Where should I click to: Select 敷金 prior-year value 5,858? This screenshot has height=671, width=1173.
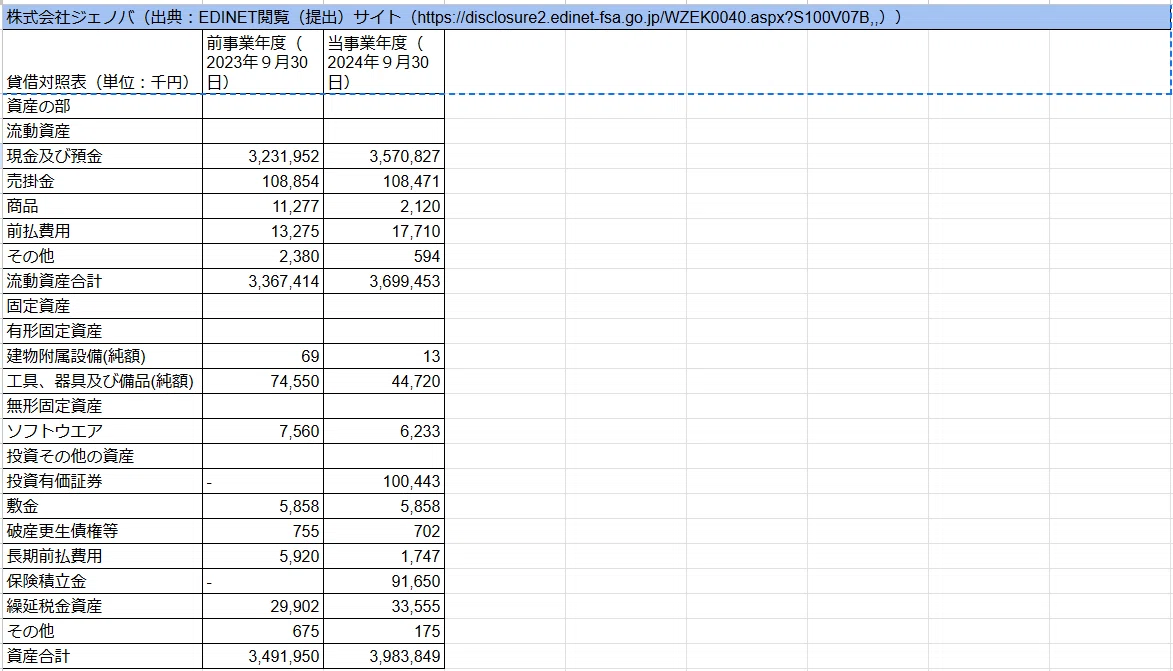tap(263, 506)
